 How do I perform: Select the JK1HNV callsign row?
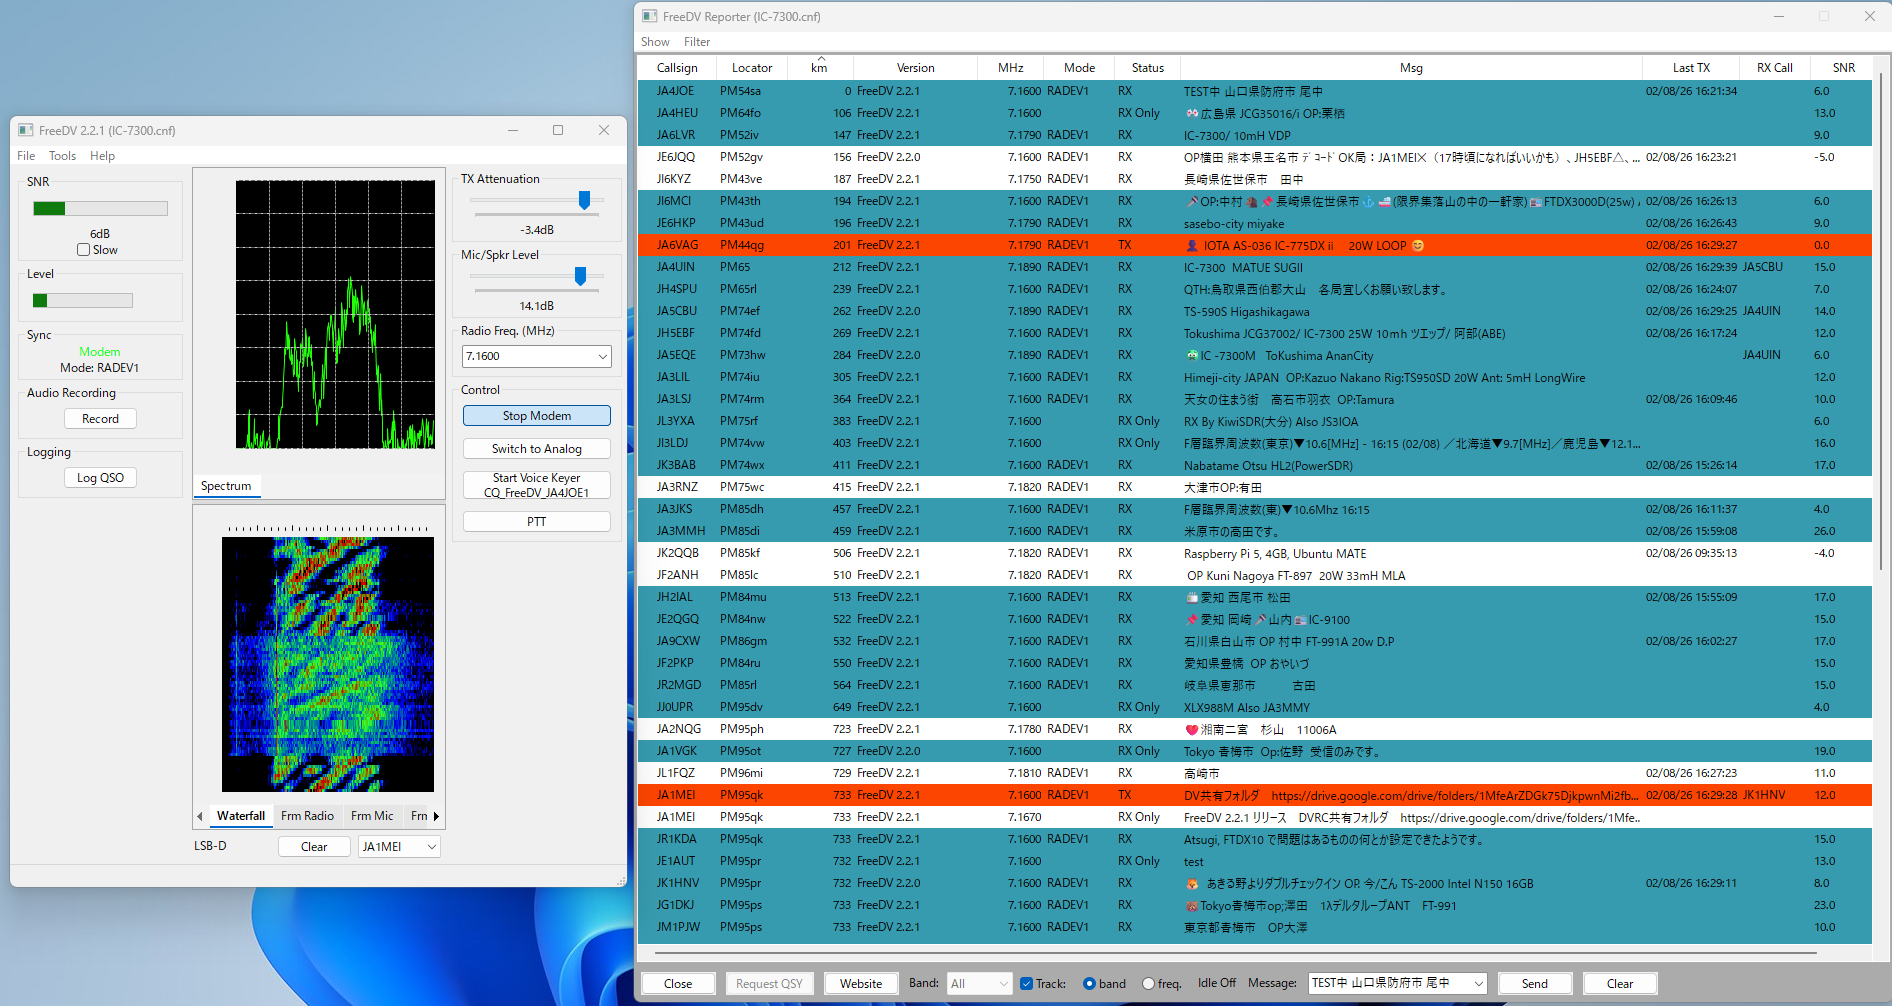tap(1255, 883)
